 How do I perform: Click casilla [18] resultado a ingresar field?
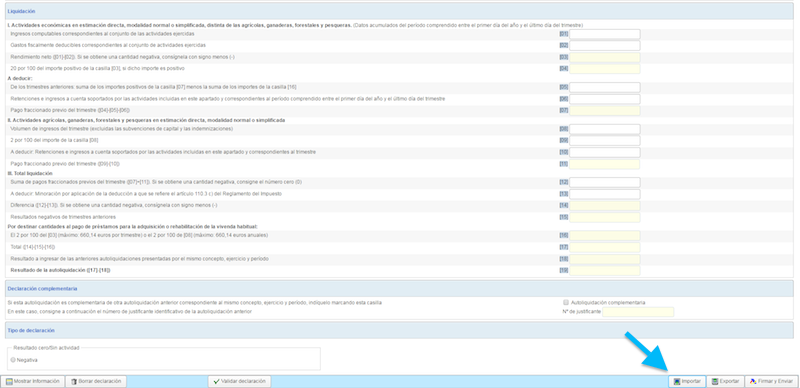(605, 259)
